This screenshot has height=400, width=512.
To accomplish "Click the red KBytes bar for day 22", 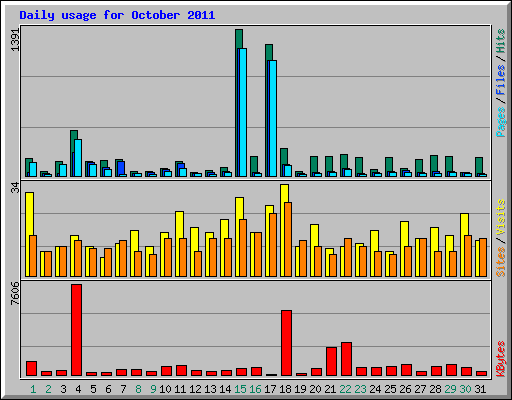I will (x=346, y=359).
